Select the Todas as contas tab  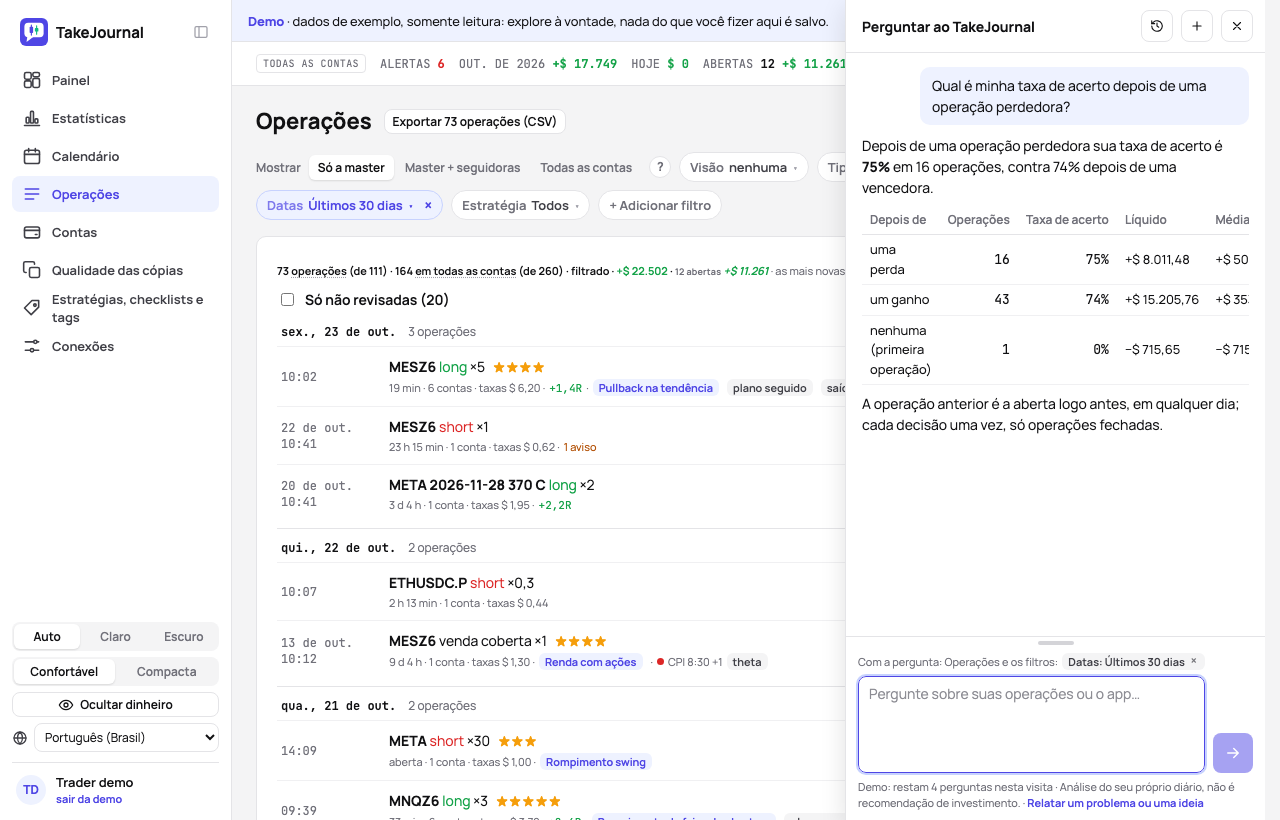(586, 167)
